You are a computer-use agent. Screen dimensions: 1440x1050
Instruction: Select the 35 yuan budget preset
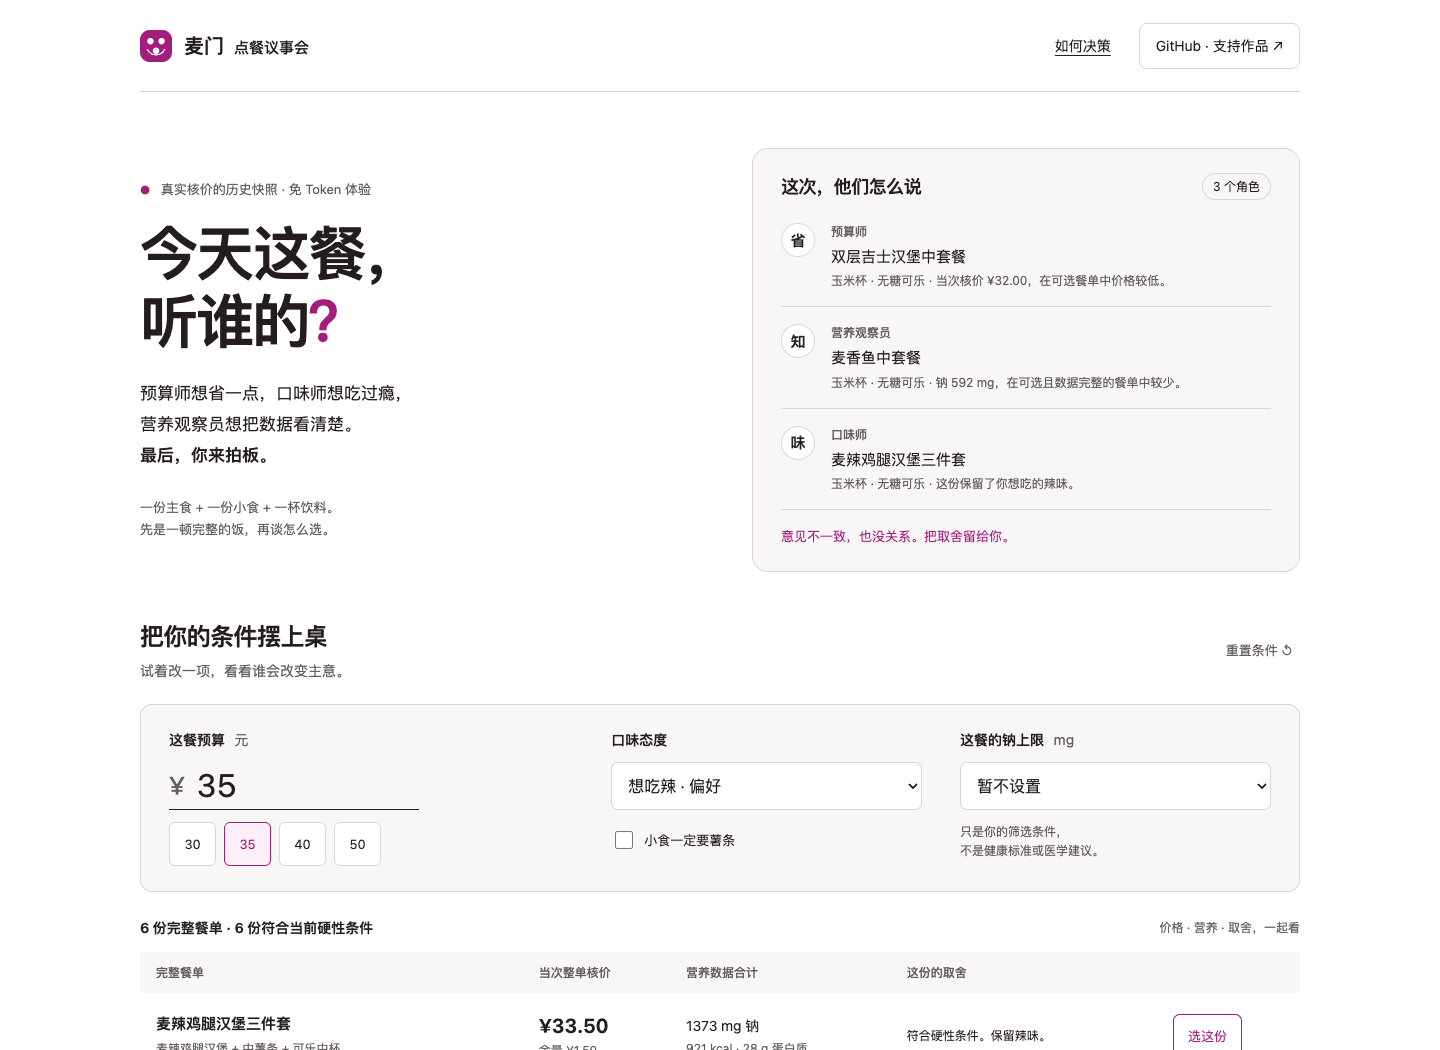click(248, 844)
